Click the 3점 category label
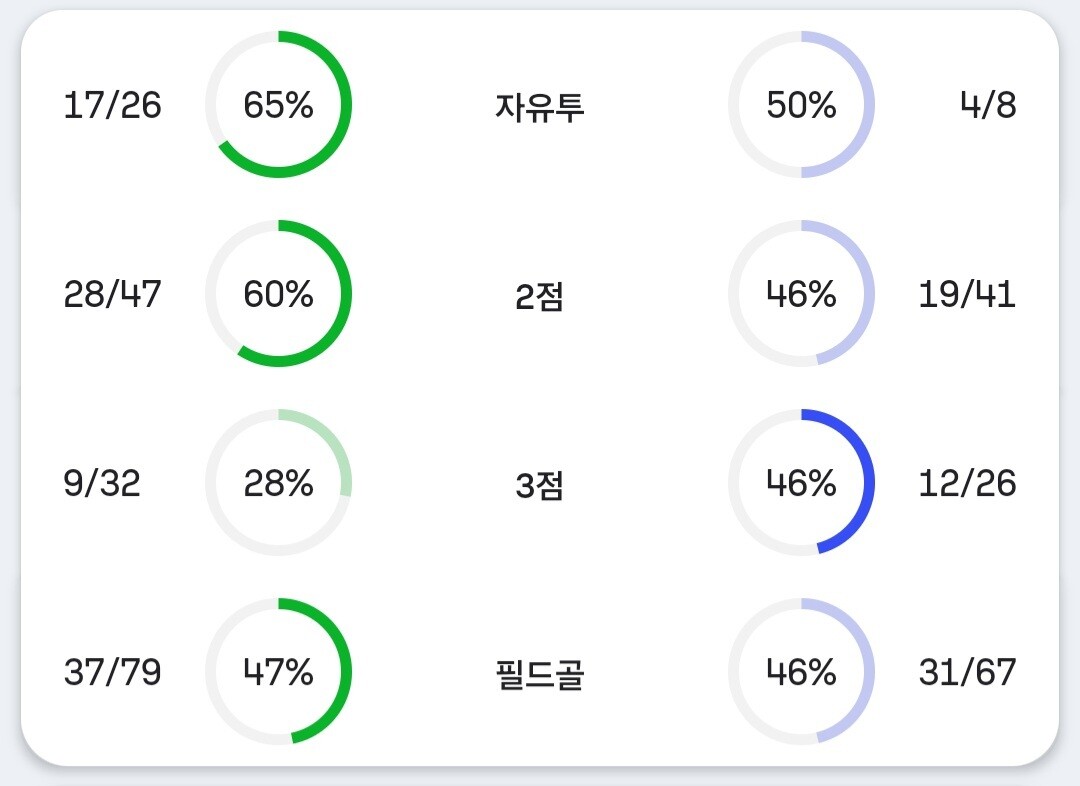Image resolution: width=1080 pixels, height=786 pixels. 539,485
